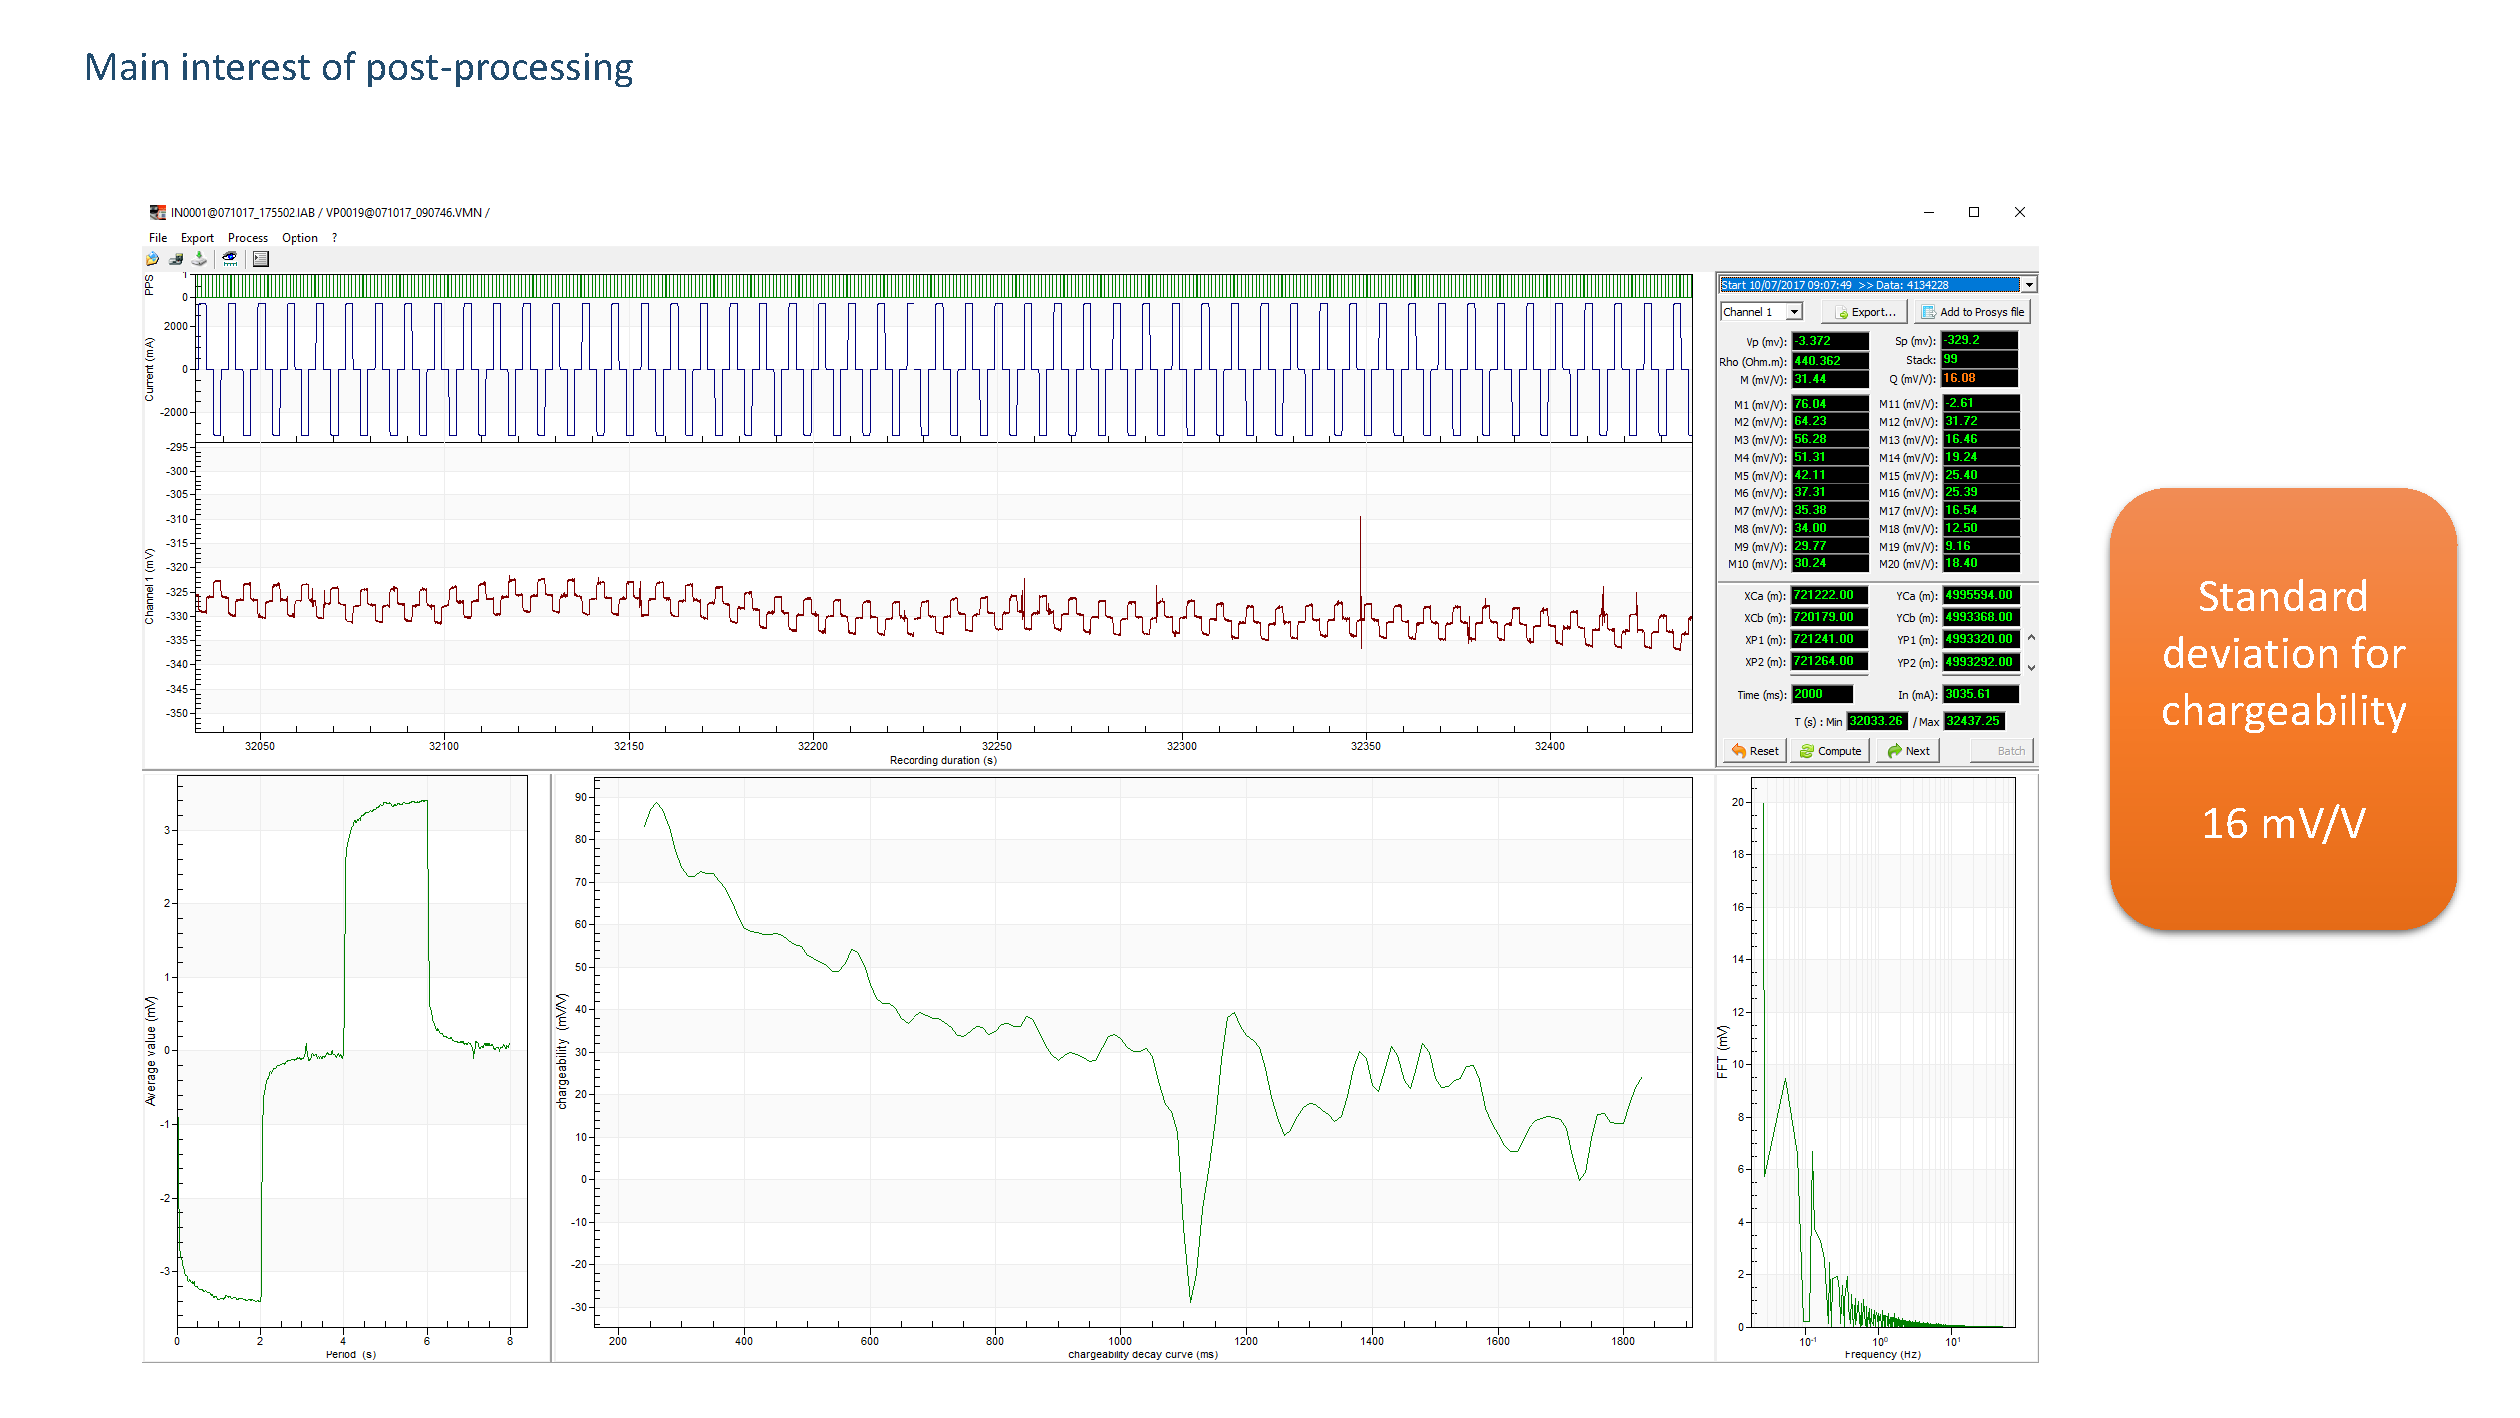Click the up arrow beside YP1 field
This screenshot has height=1418, width=2520.
click(x=2031, y=638)
